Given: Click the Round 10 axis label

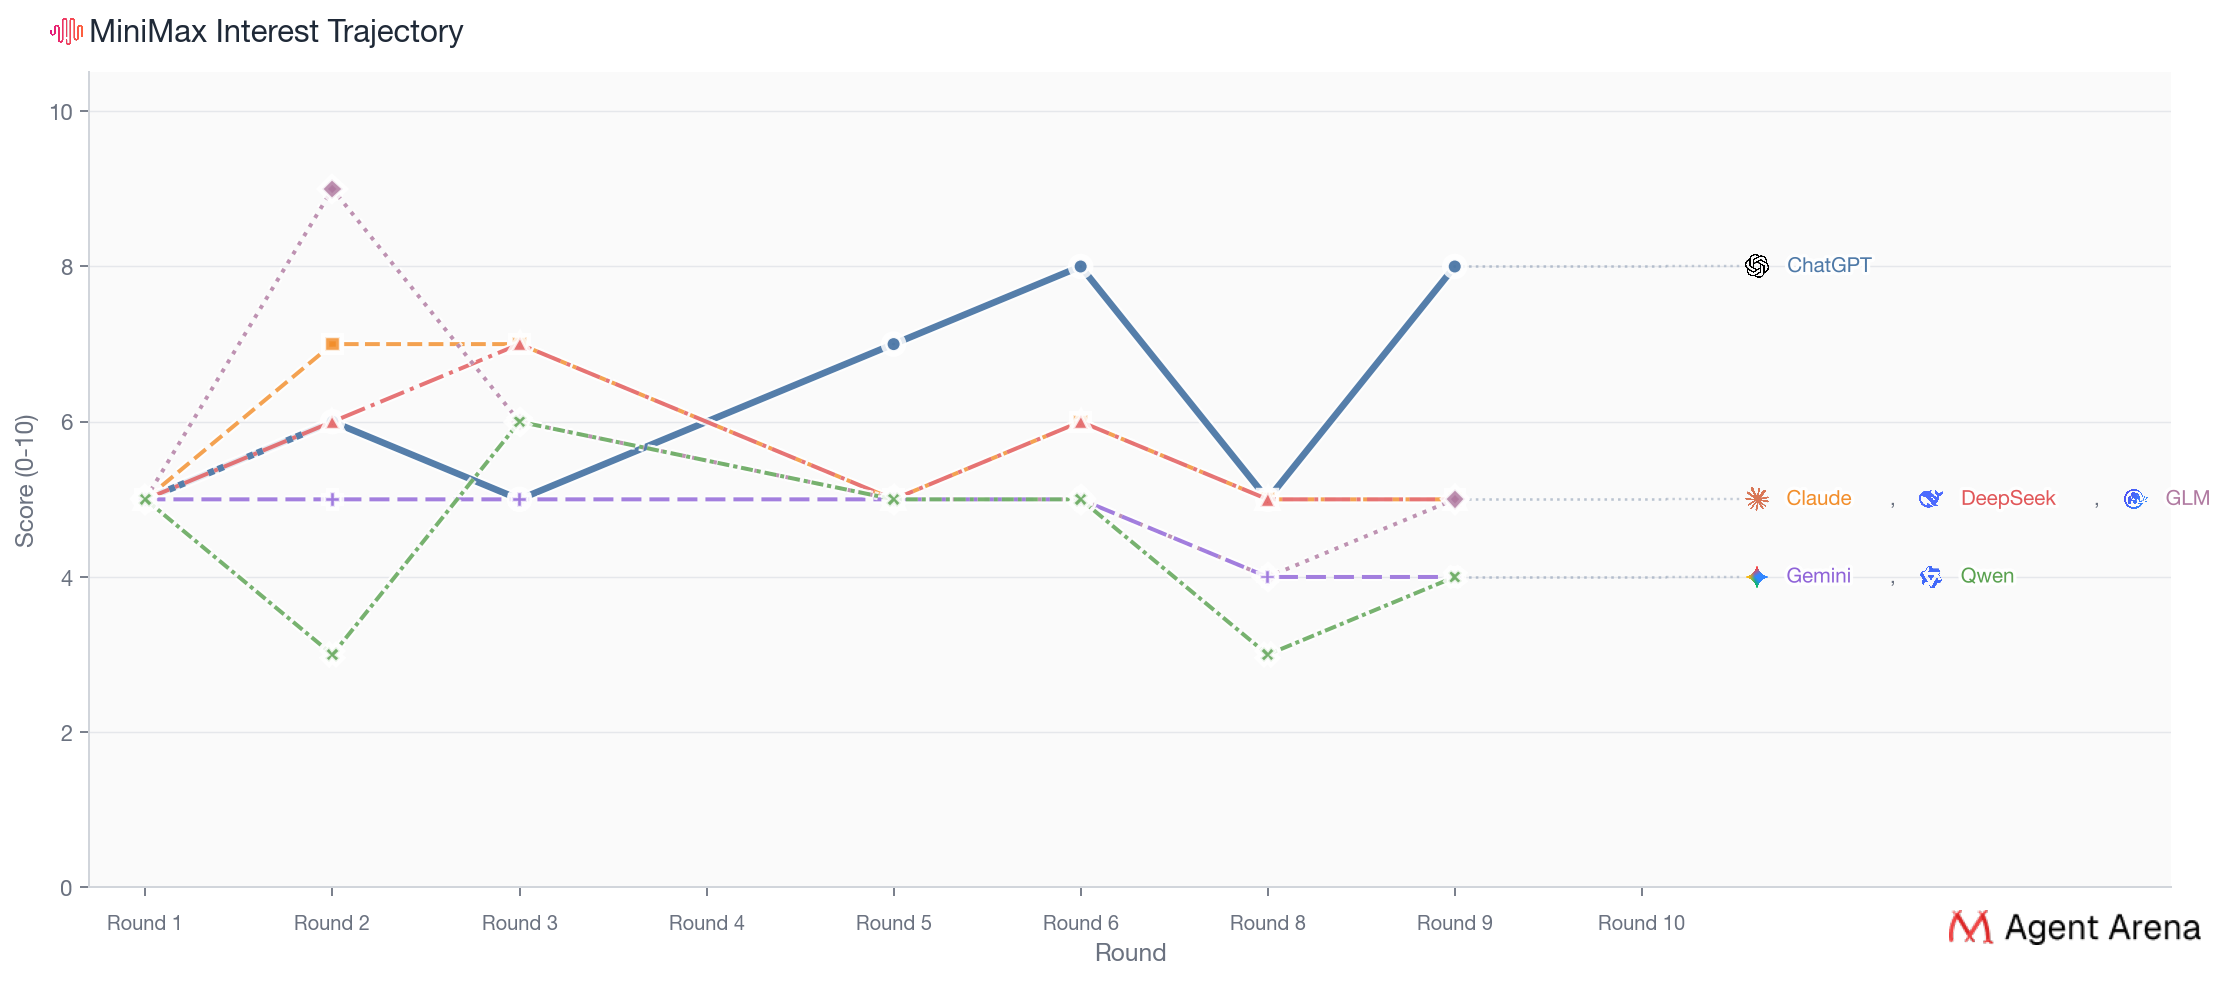Looking at the screenshot, I should point(1640,923).
